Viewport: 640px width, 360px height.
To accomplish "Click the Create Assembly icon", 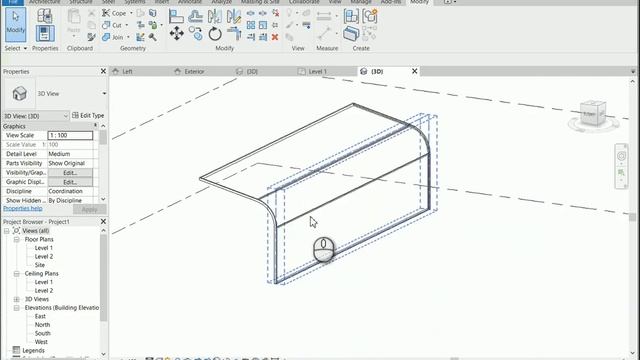I will (x=351, y=16).
